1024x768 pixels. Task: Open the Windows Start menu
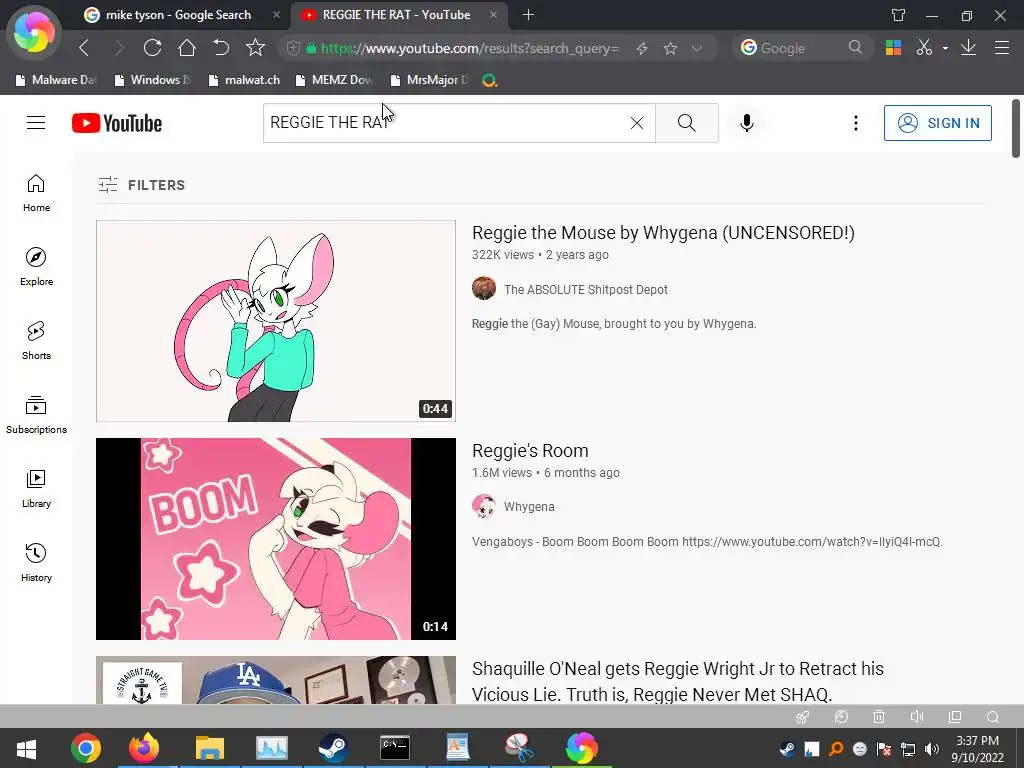click(26, 748)
